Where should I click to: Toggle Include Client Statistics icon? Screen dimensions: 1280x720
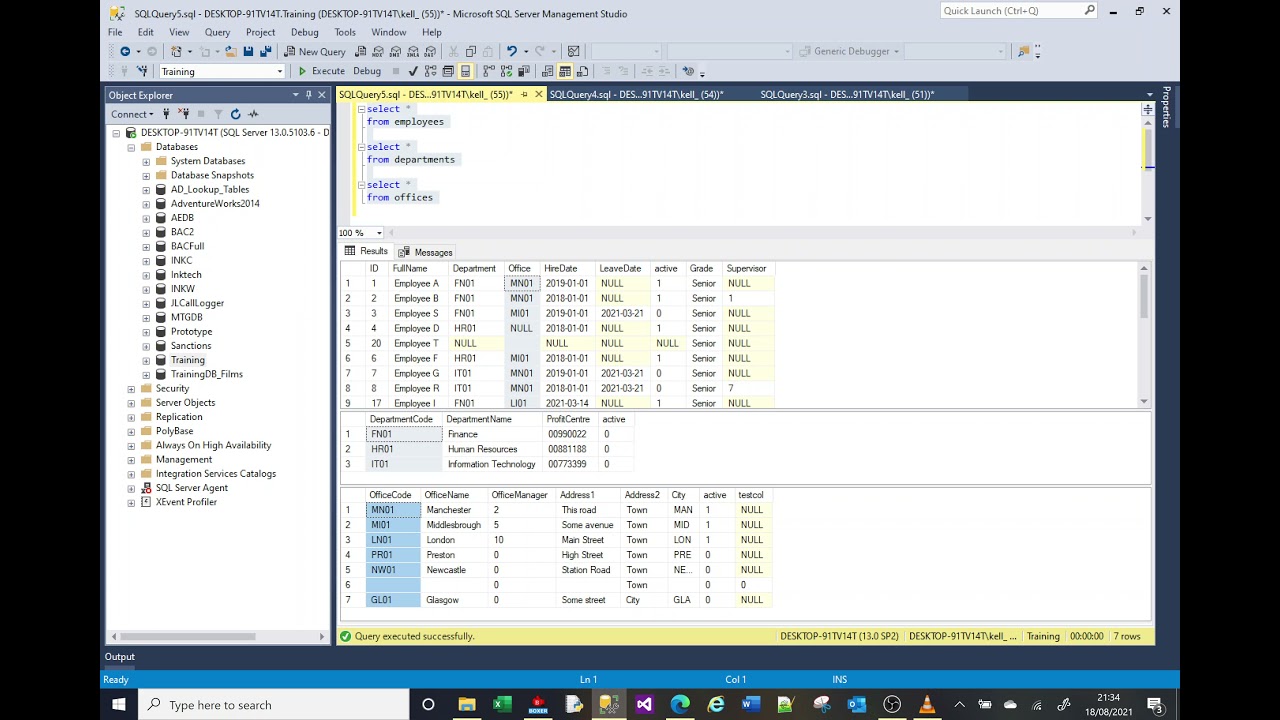point(523,71)
